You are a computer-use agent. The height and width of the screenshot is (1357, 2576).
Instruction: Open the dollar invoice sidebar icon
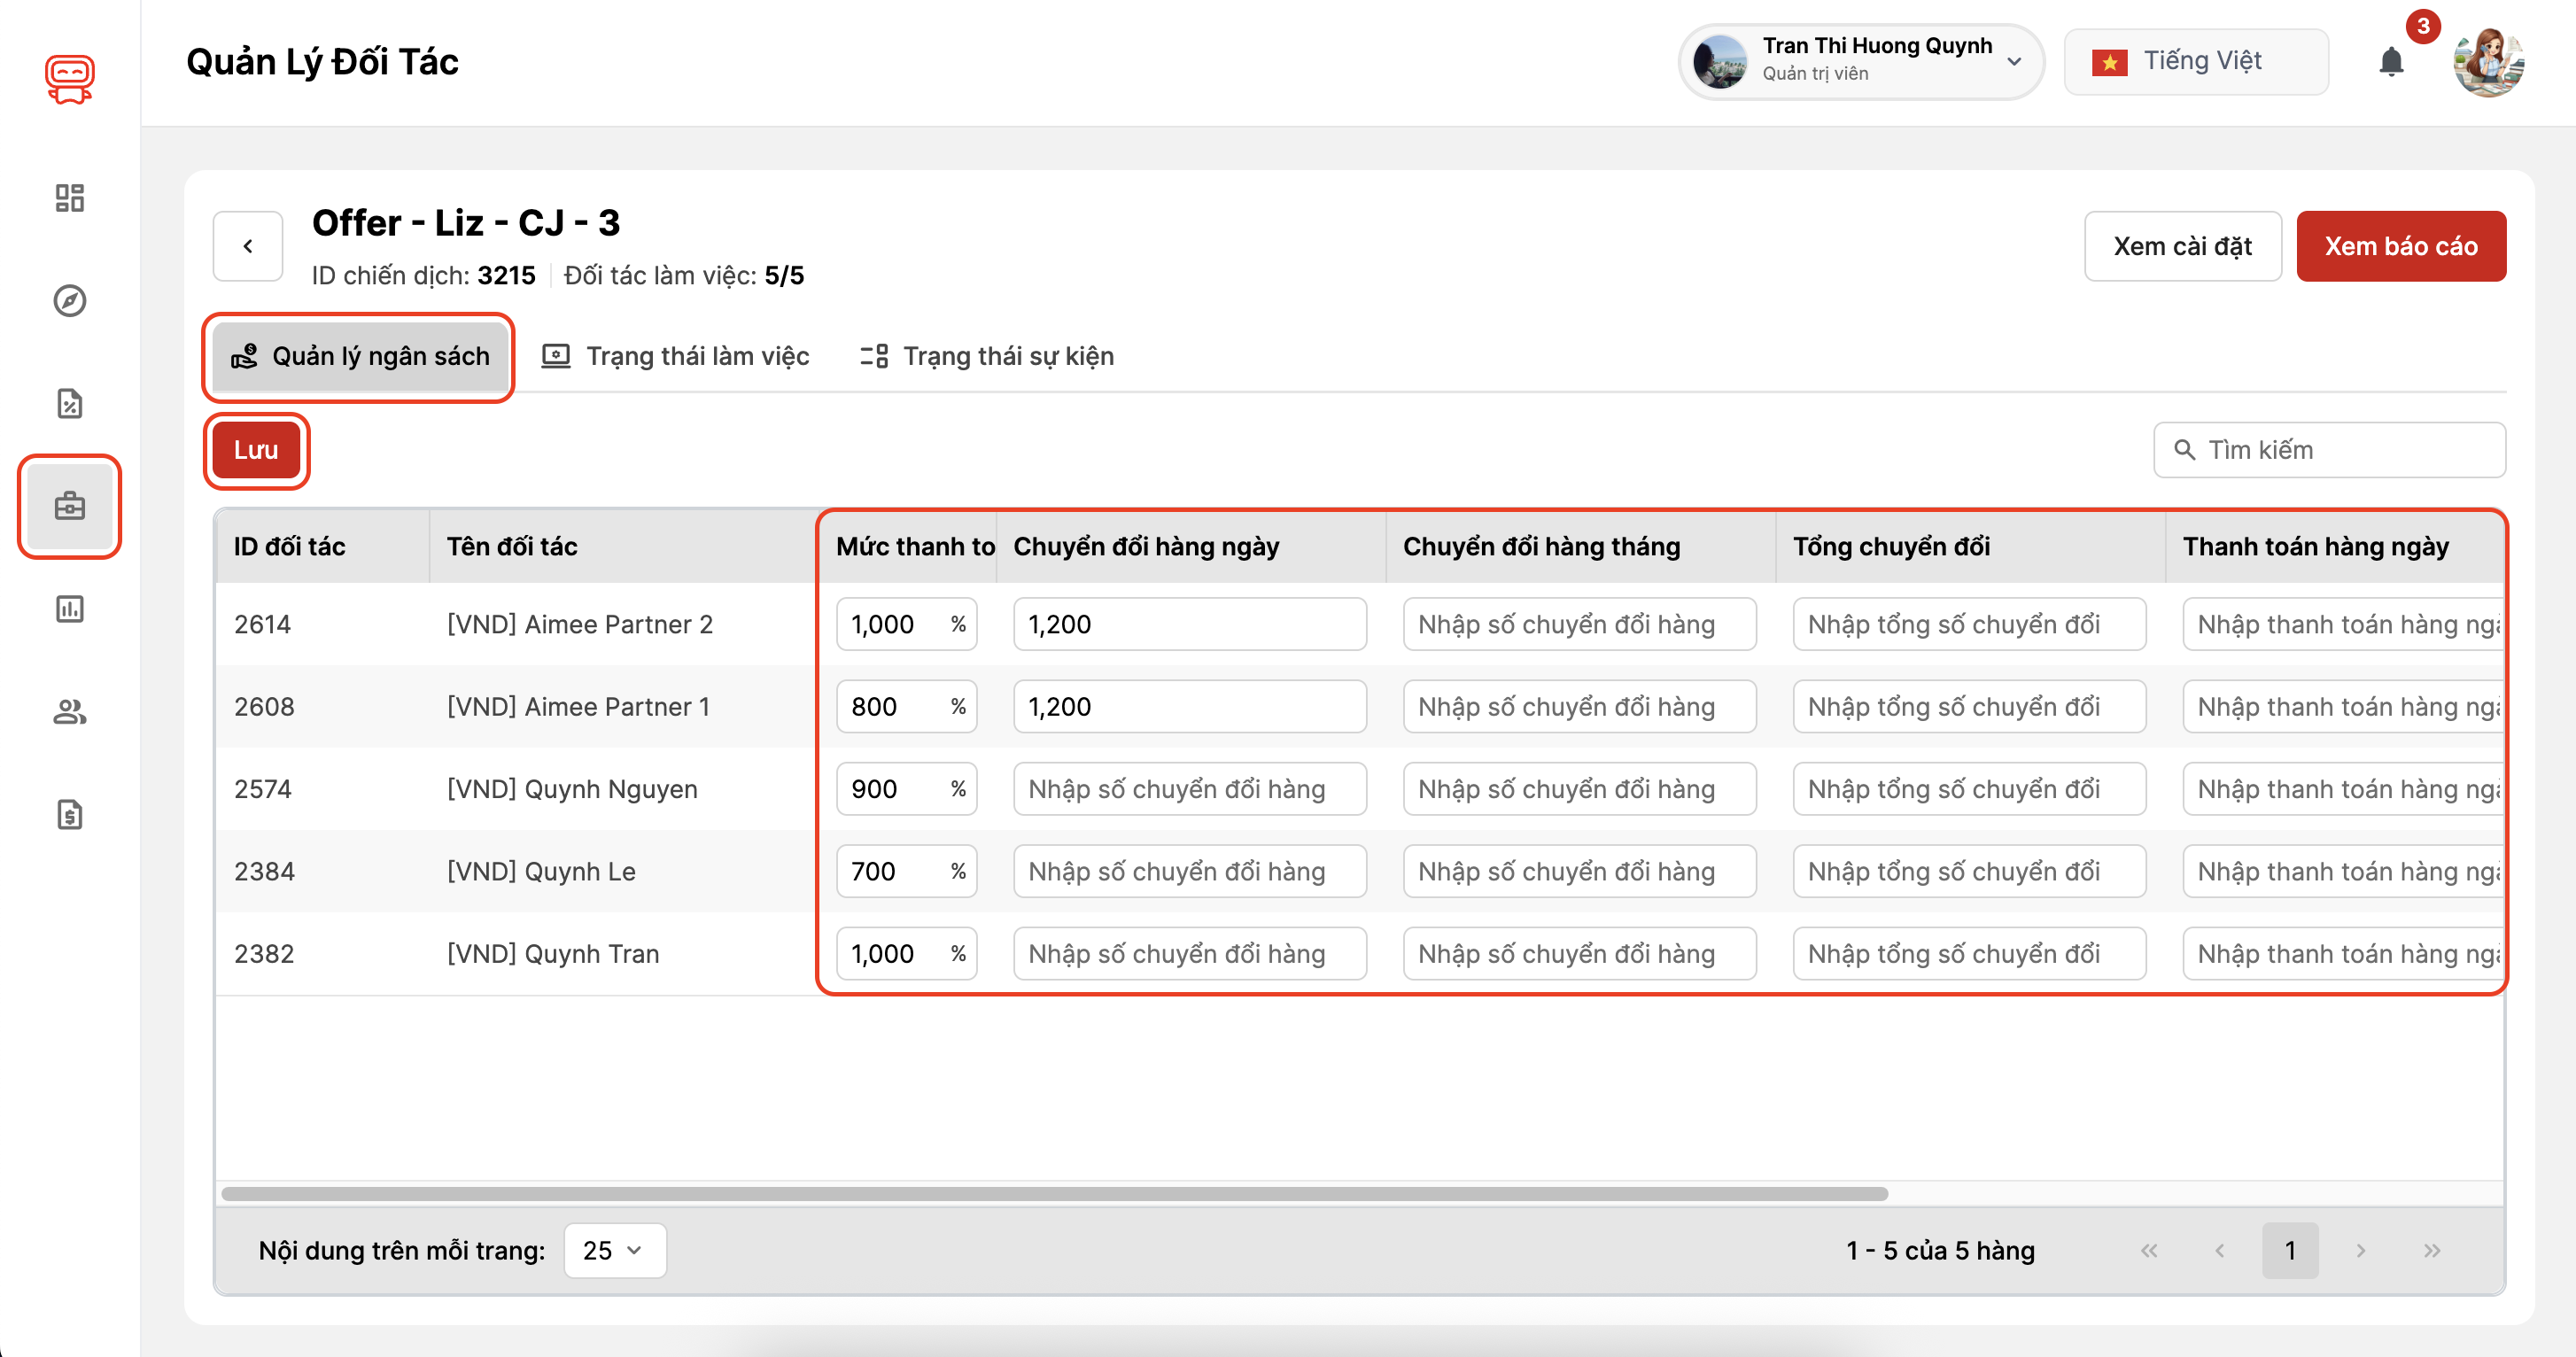(69, 815)
